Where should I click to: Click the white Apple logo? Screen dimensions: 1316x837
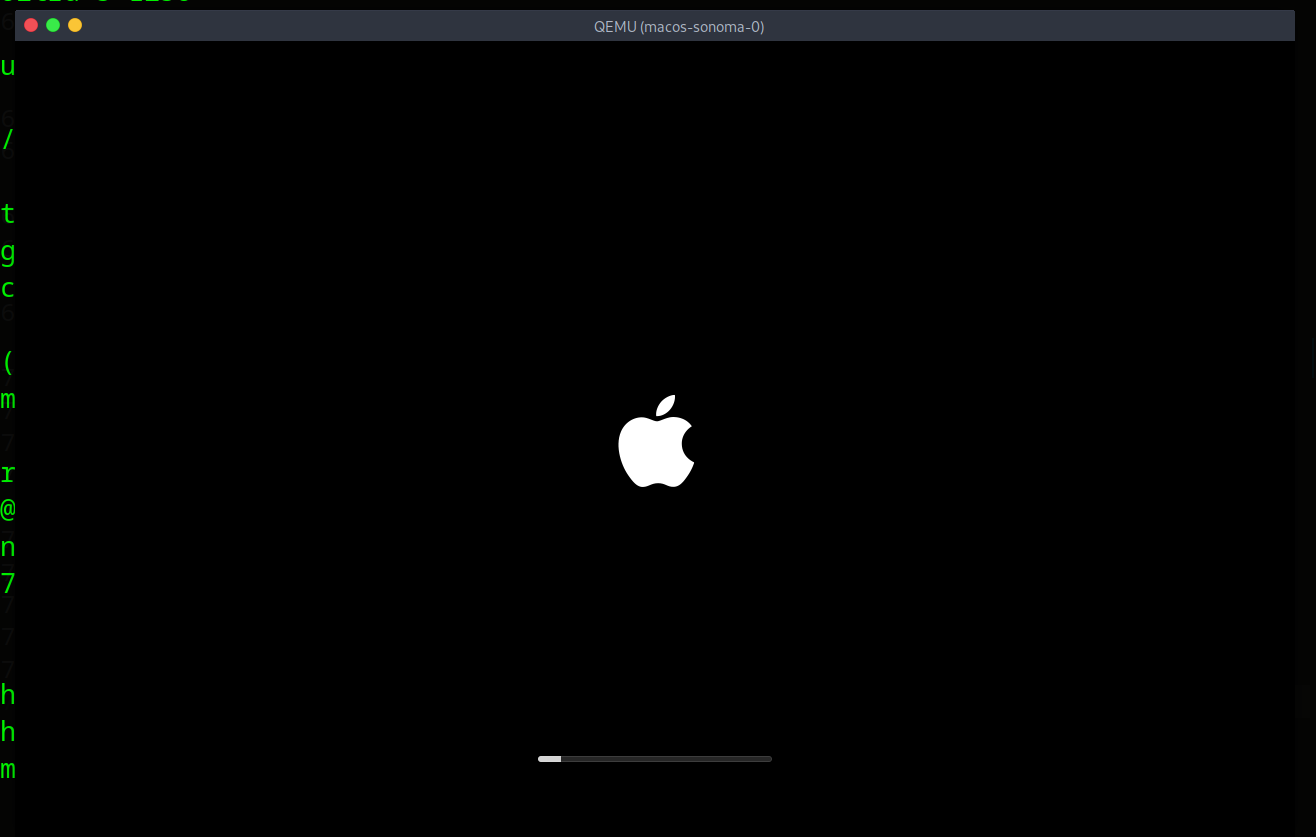point(656,441)
